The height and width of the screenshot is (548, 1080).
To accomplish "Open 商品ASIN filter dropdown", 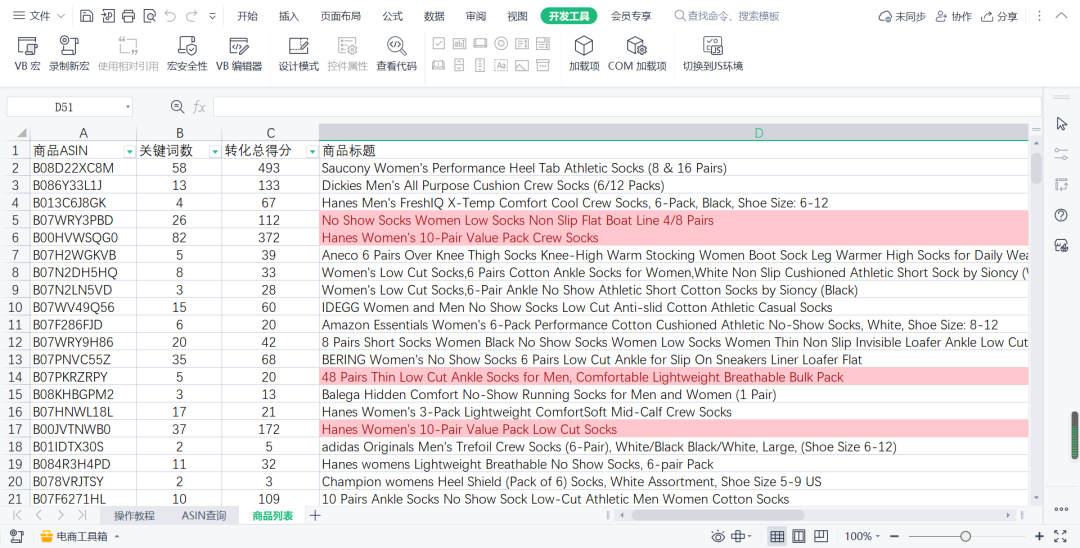I will (x=129, y=151).
